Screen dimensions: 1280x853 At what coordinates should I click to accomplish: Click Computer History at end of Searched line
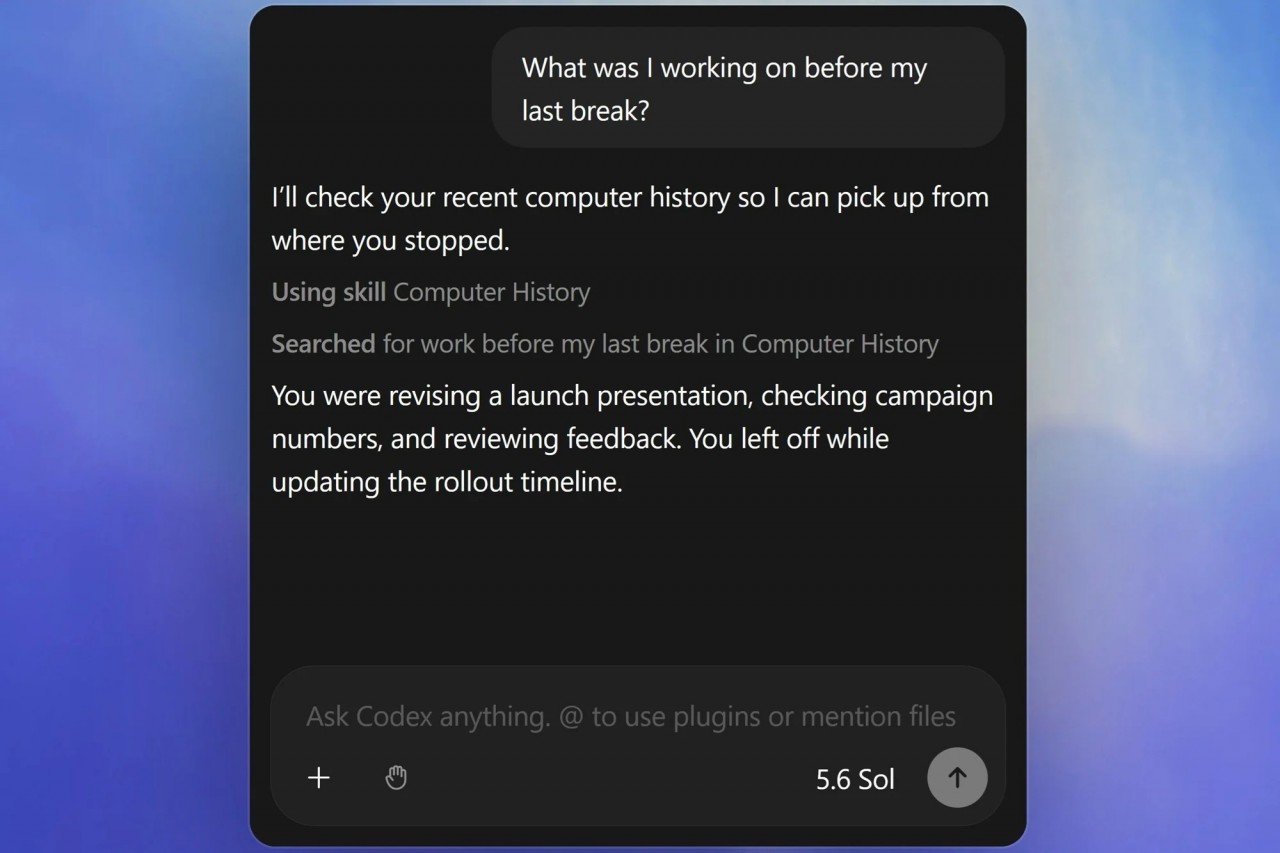coord(840,344)
